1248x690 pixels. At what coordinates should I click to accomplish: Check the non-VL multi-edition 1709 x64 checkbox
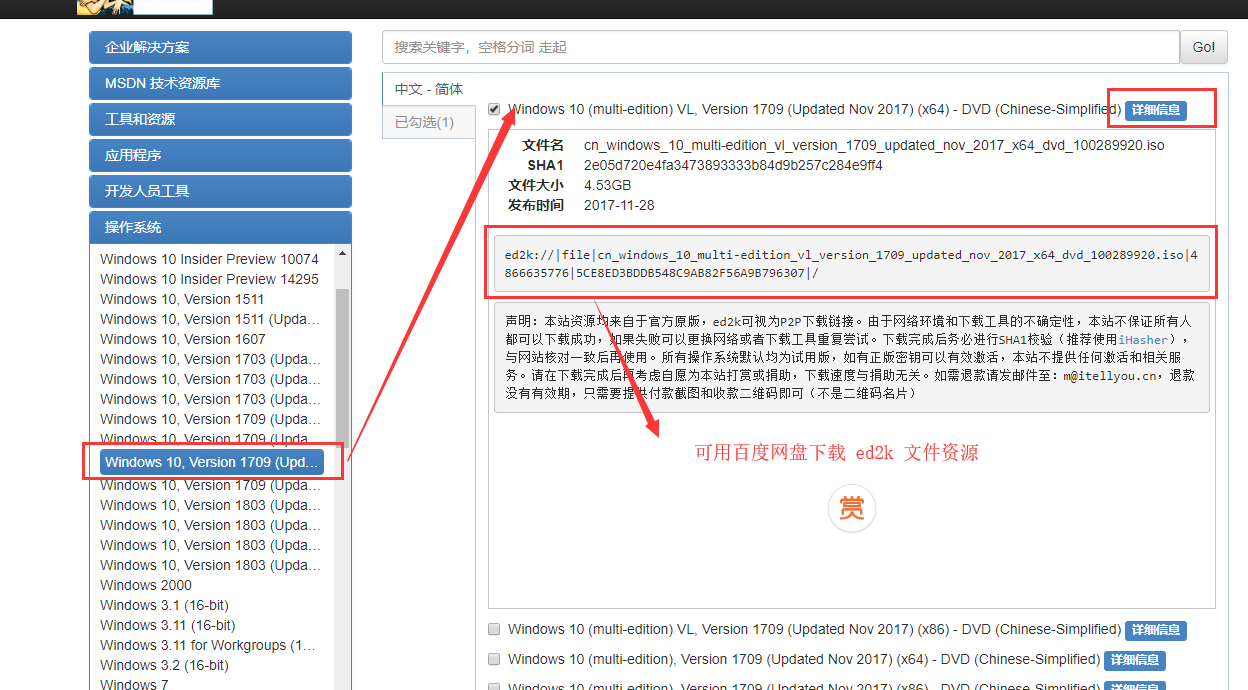coord(494,659)
